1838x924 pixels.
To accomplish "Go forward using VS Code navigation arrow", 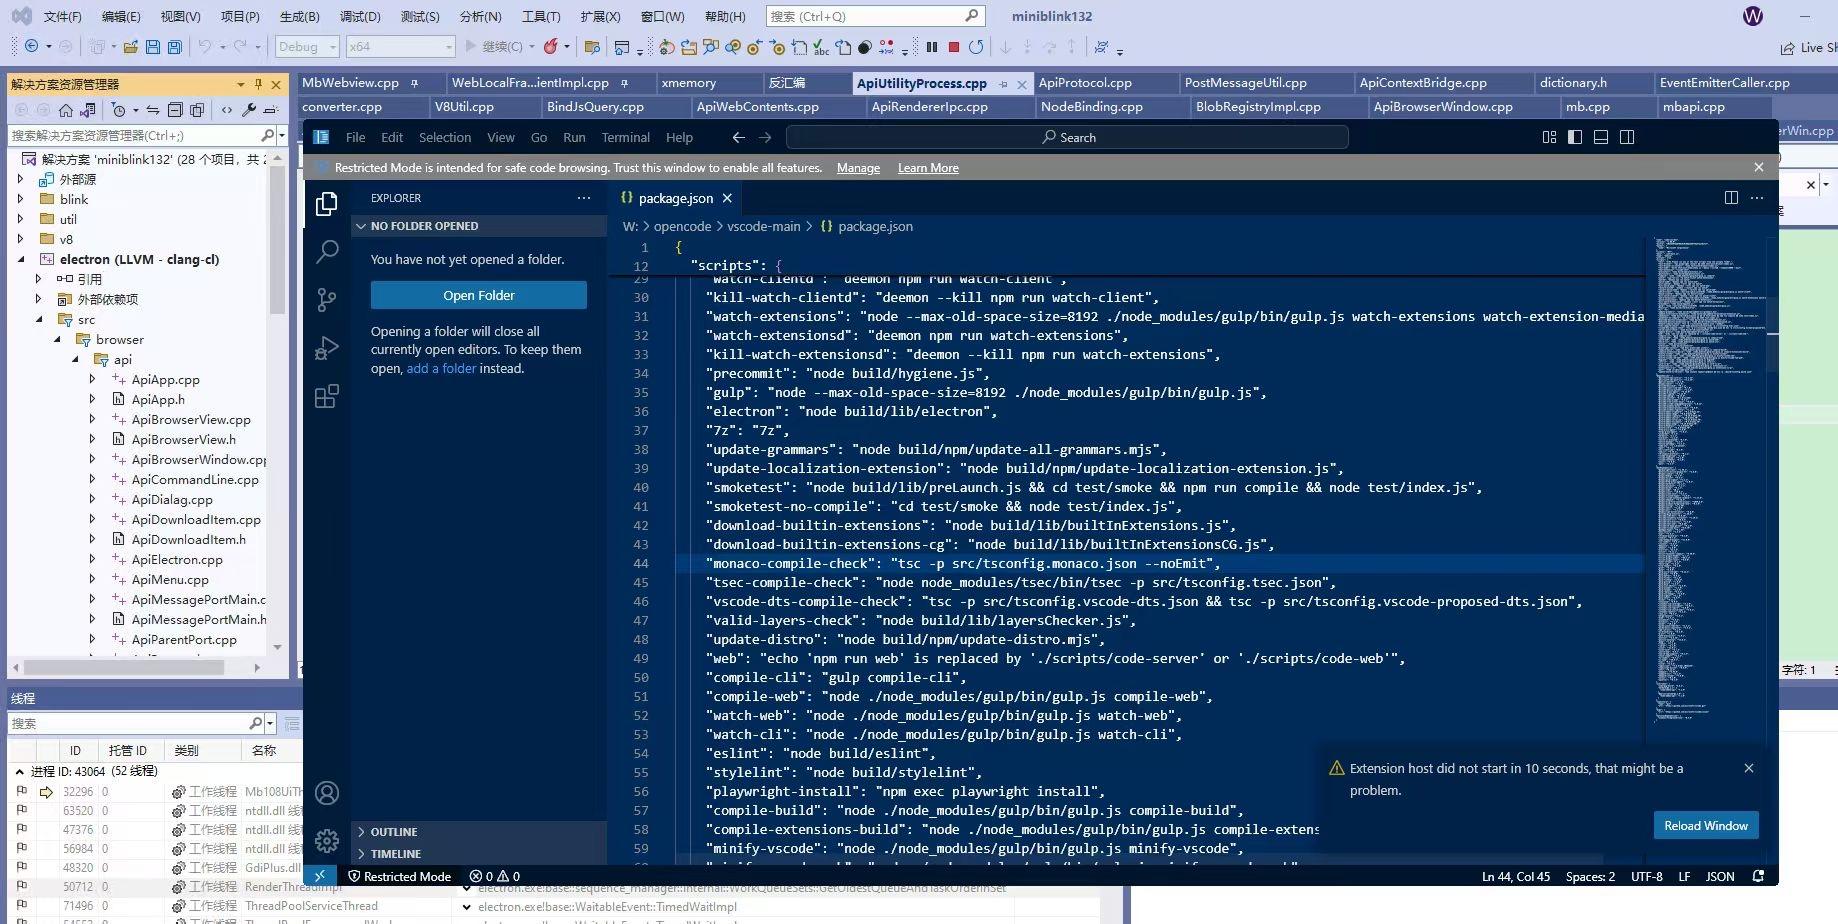I will click(x=765, y=137).
